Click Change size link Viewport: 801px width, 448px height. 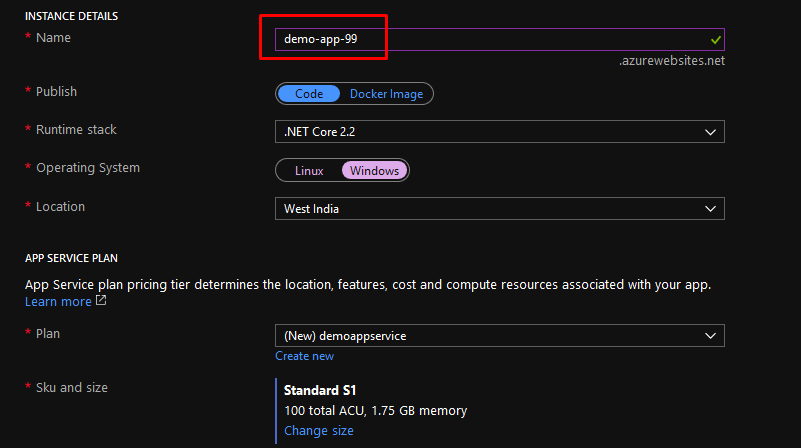319,431
